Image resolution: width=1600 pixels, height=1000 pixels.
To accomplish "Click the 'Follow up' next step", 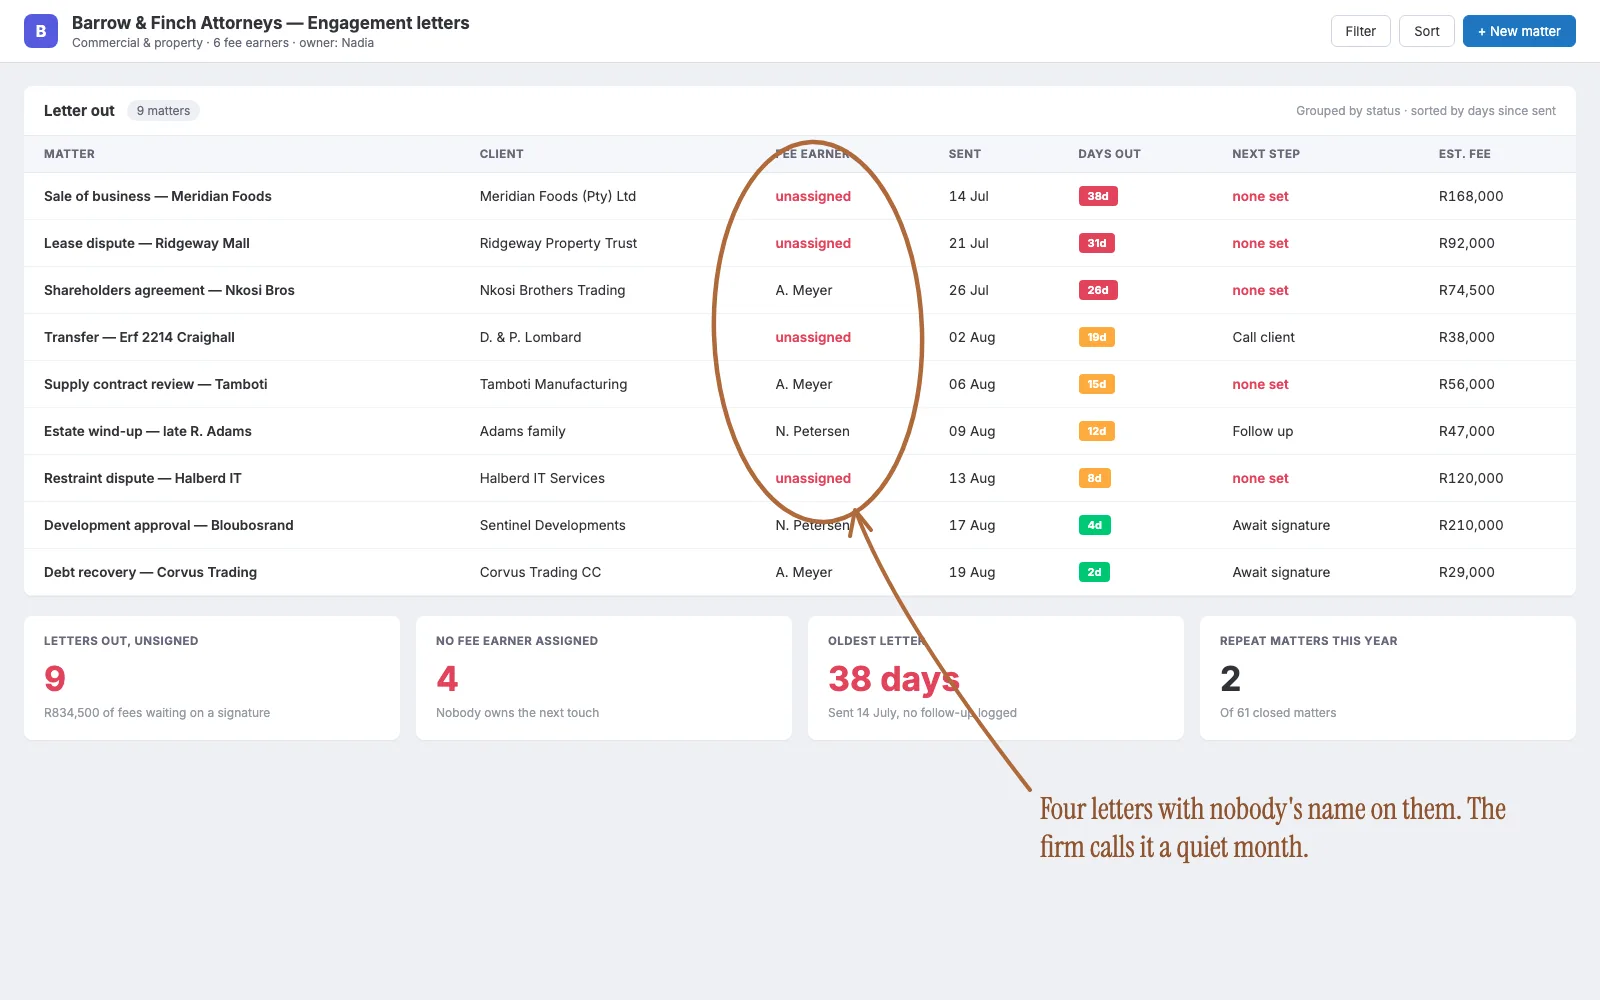I will pyautogui.click(x=1262, y=431).
